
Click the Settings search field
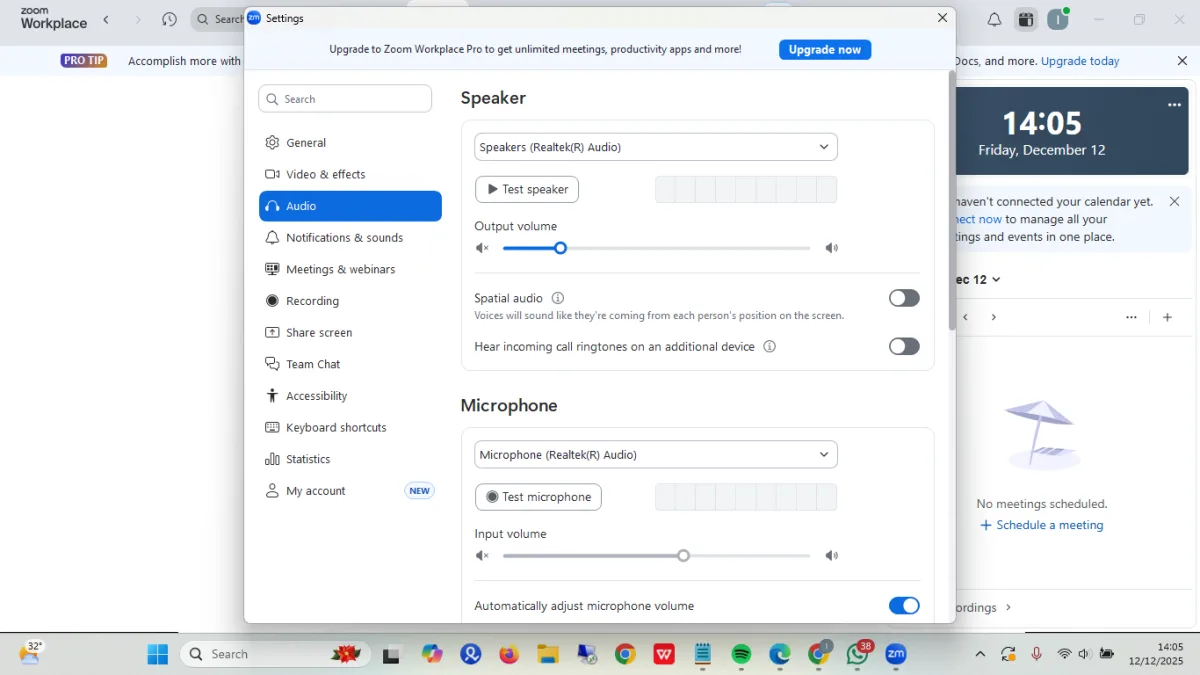(x=346, y=99)
